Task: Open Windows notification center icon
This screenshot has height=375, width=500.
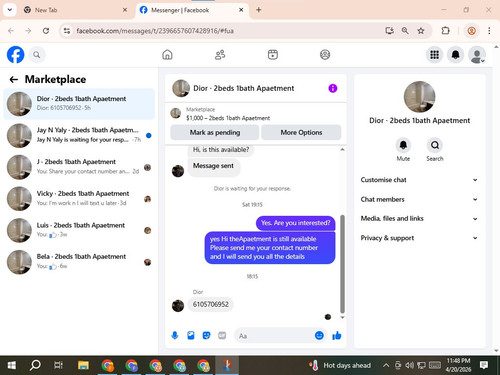Action: [484, 366]
